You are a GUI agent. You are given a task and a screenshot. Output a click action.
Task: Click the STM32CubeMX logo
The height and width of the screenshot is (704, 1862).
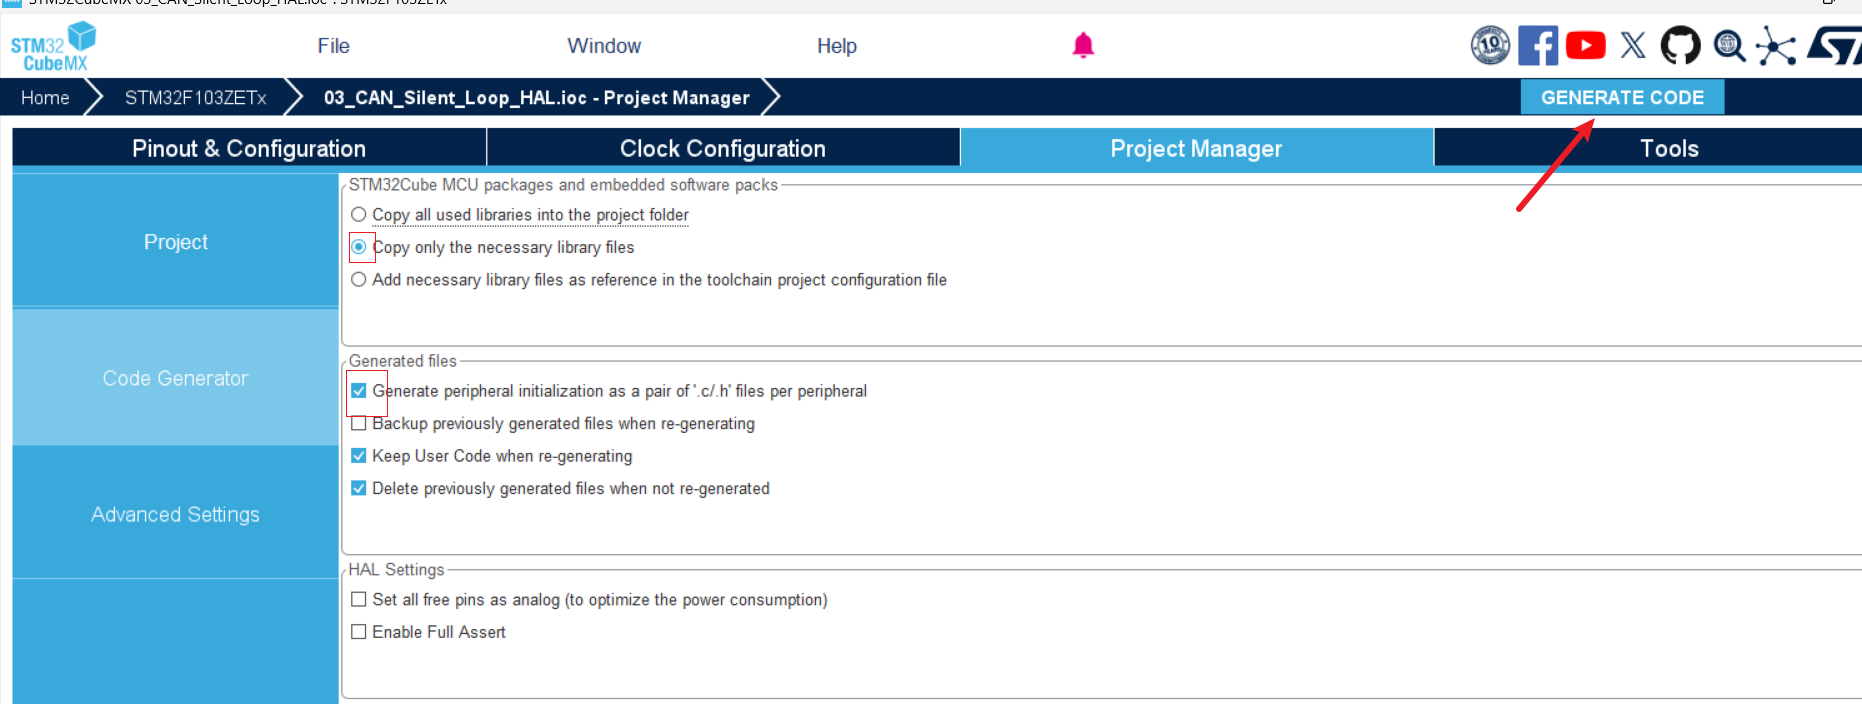(x=53, y=46)
